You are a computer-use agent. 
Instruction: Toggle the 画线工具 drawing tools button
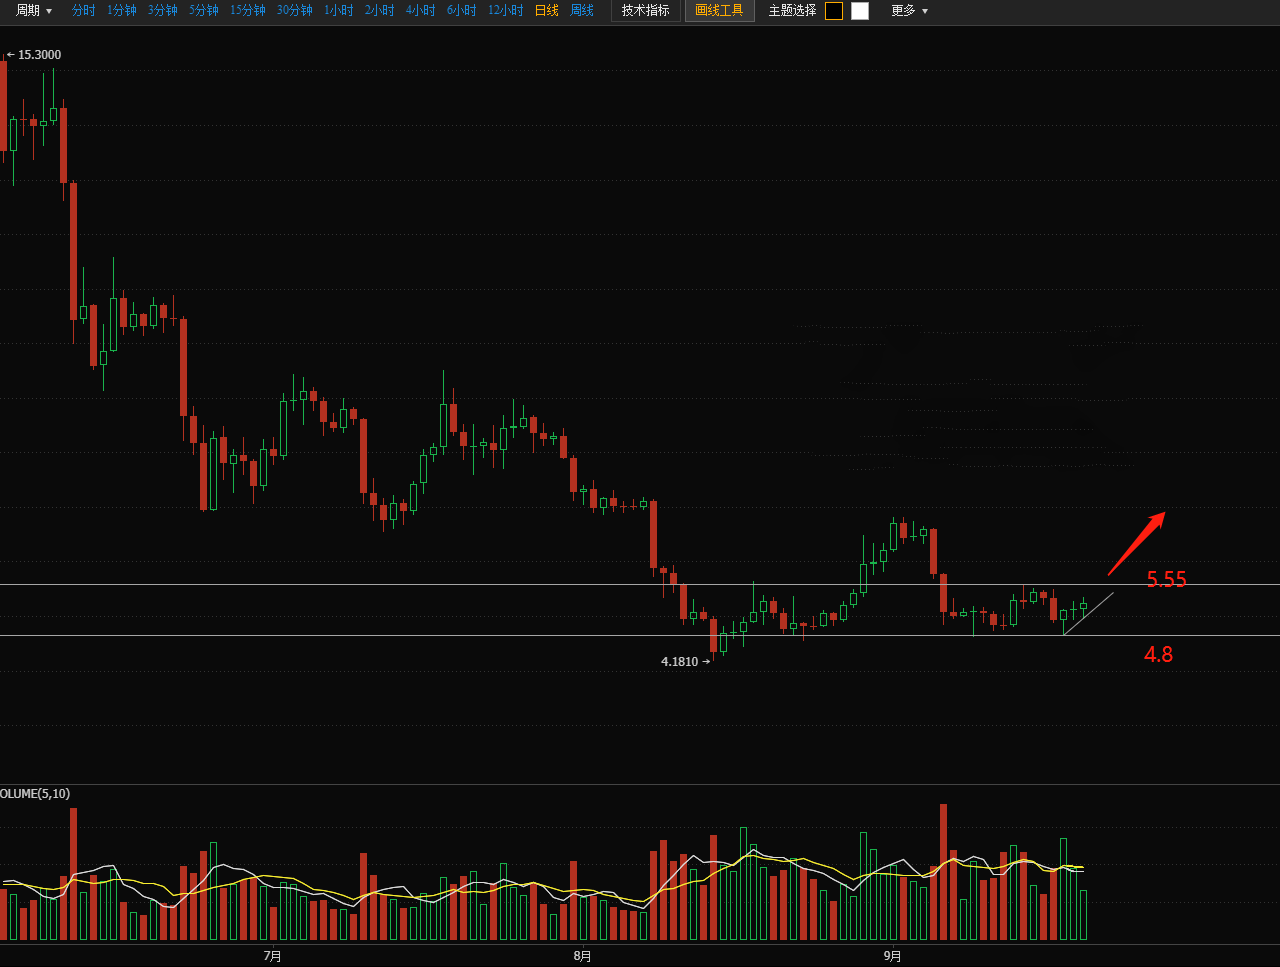tap(720, 11)
